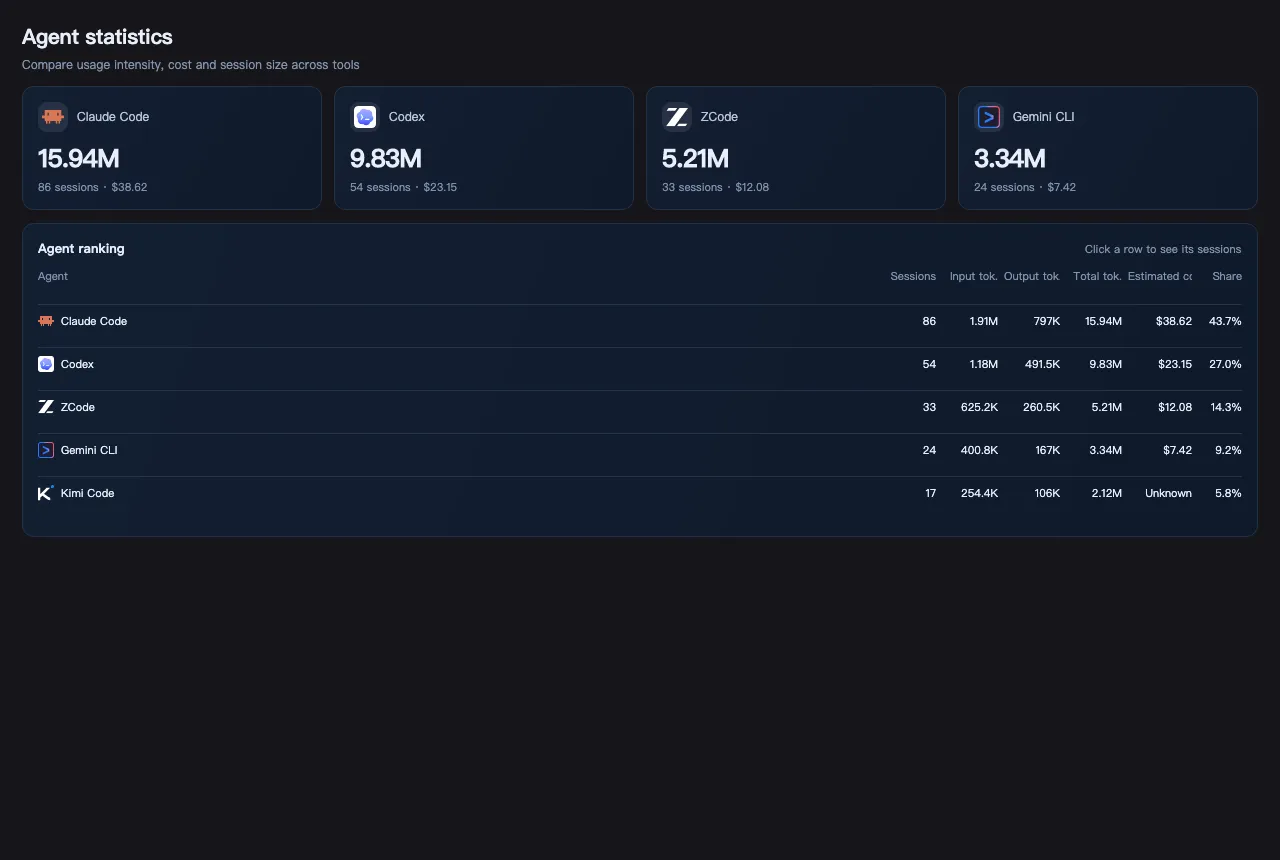Image resolution: width=1280 pixels, height=860 pixels.
Task: Click the Sessions column header
Action: pos(913,276)
